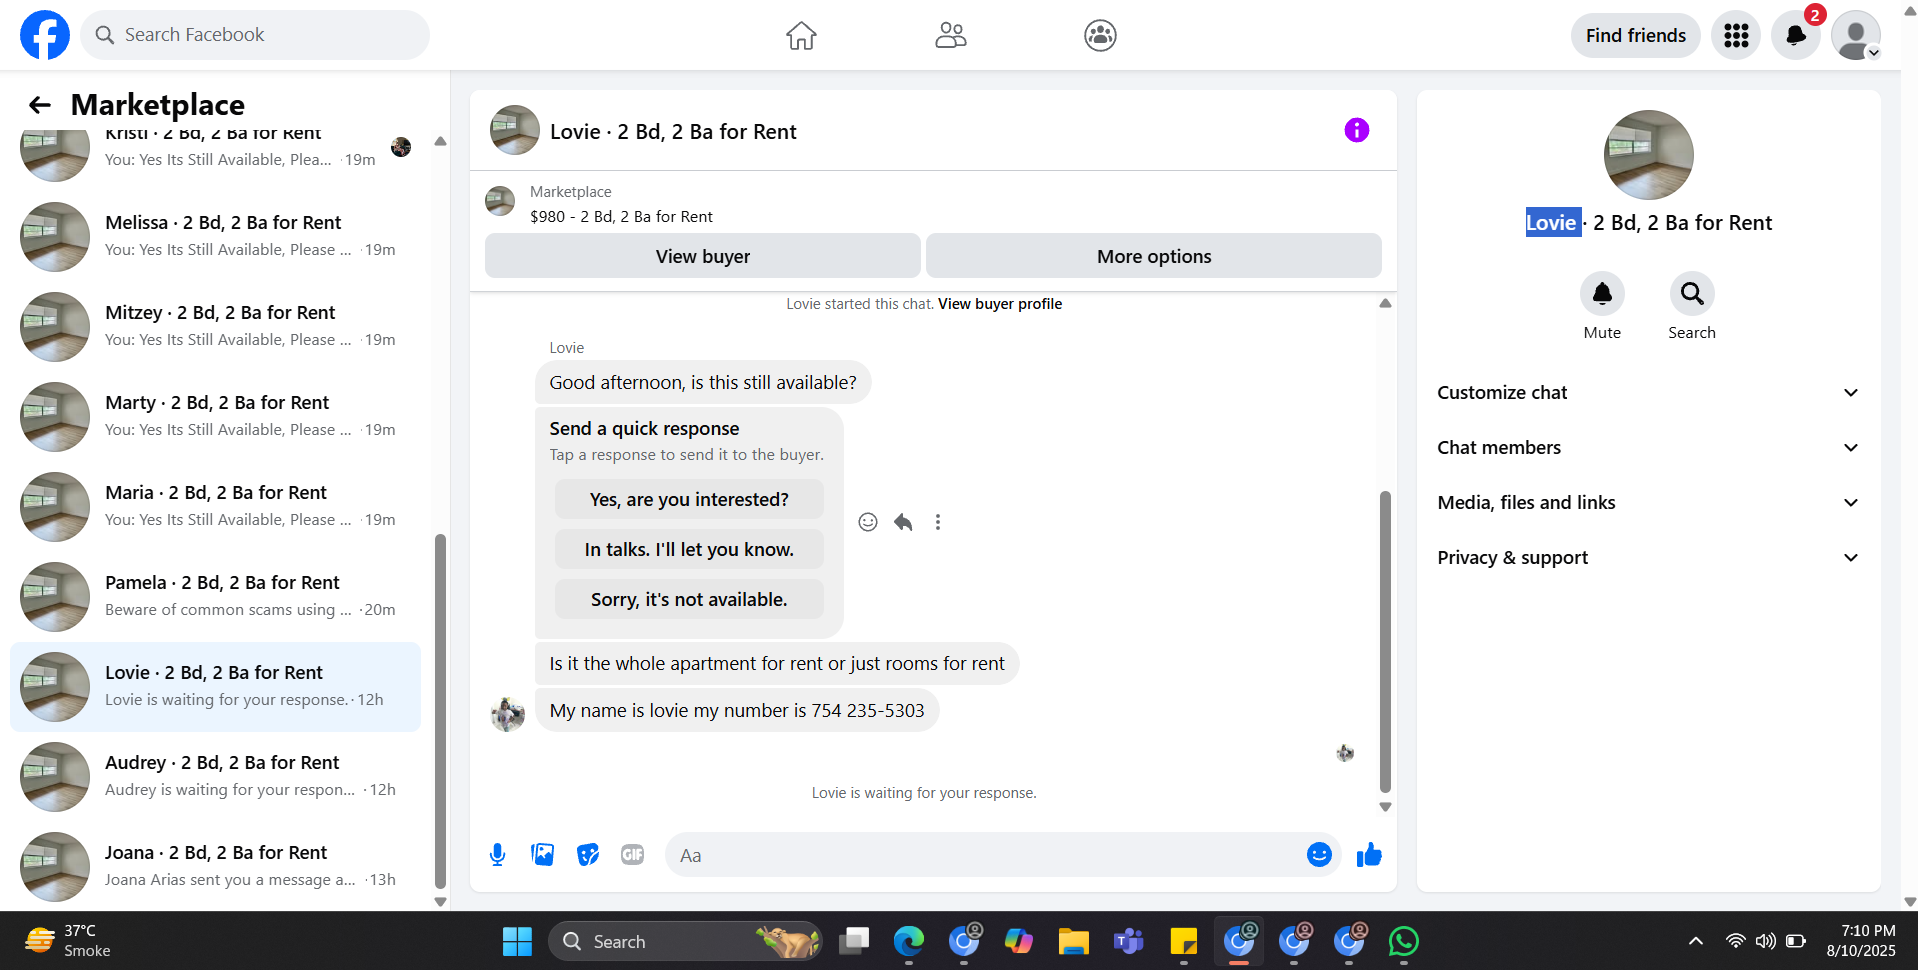Go back using the Marketplace arrow
The height and width of the screenshot is (970, 1918).
(40, 105)
